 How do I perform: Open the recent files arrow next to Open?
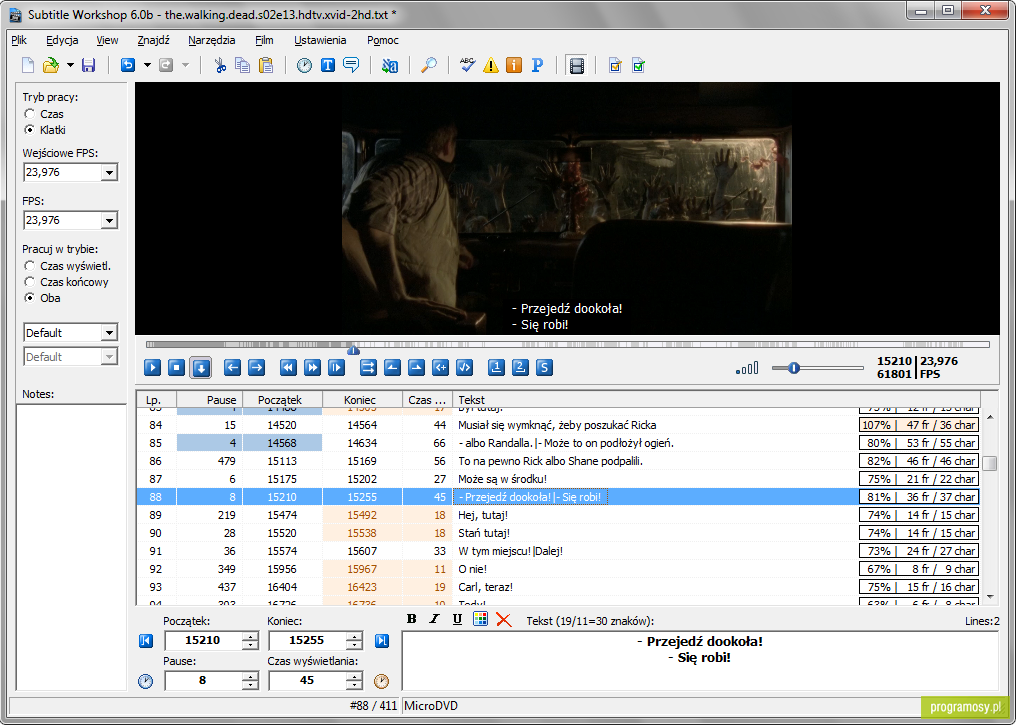click(70, 65)
